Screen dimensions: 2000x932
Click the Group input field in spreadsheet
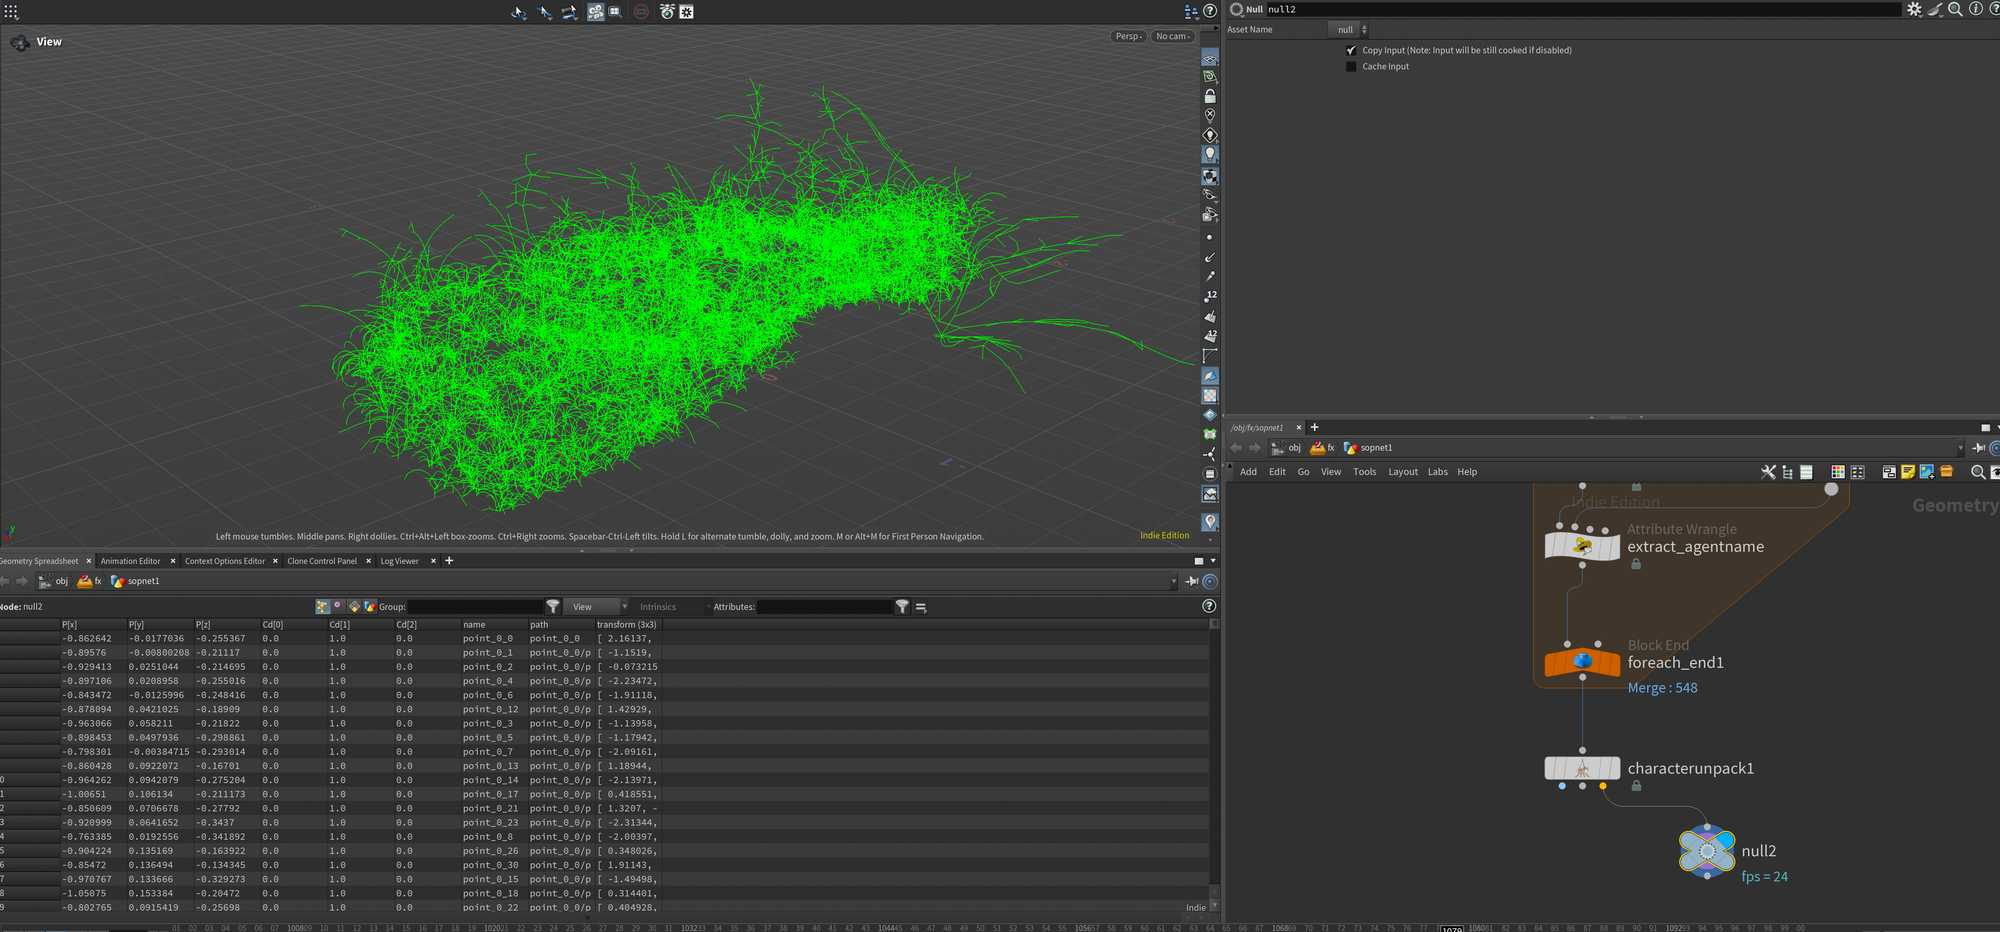[475, 607]
